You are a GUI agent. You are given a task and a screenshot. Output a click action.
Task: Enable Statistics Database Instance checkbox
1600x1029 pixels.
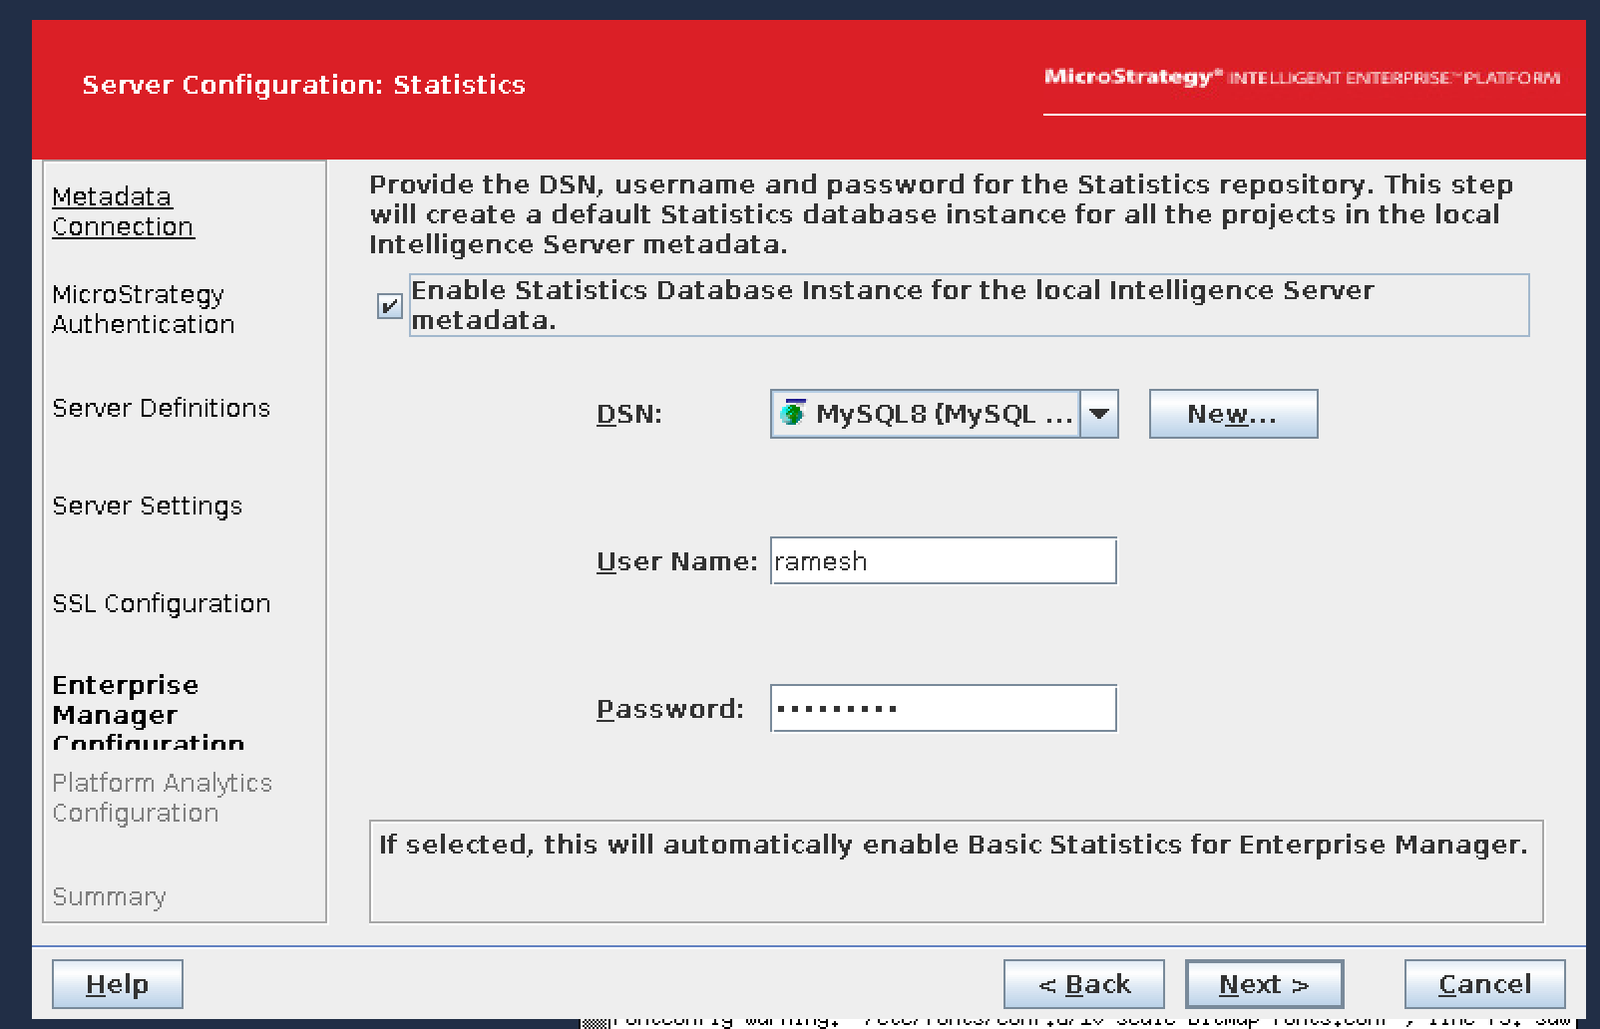[389, 306]
